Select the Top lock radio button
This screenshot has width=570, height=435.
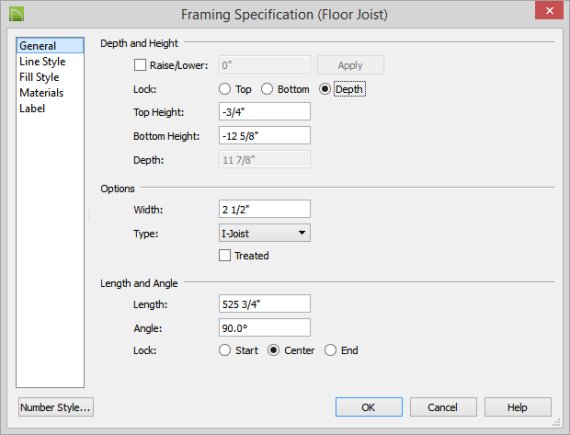[x=225, y=89]
